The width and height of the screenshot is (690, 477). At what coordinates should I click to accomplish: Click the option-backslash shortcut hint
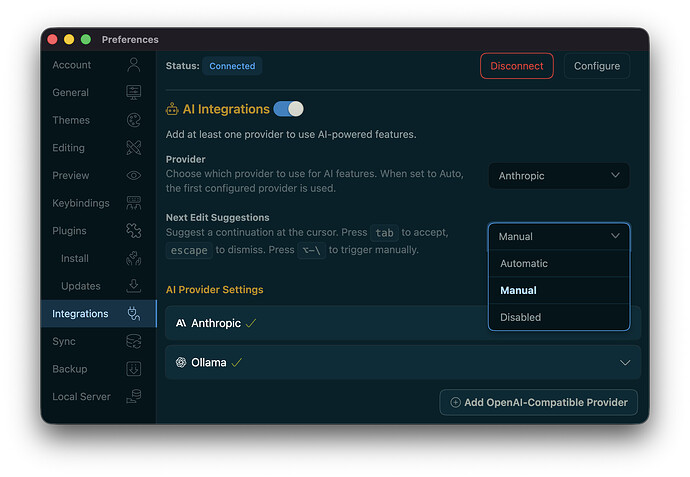pos(311,250)
